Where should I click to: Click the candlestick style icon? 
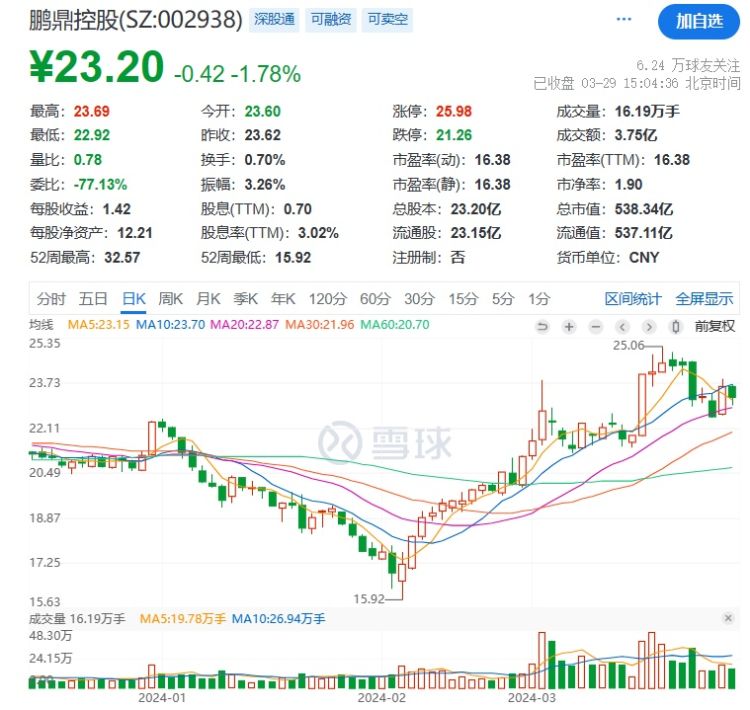[676, 327]
